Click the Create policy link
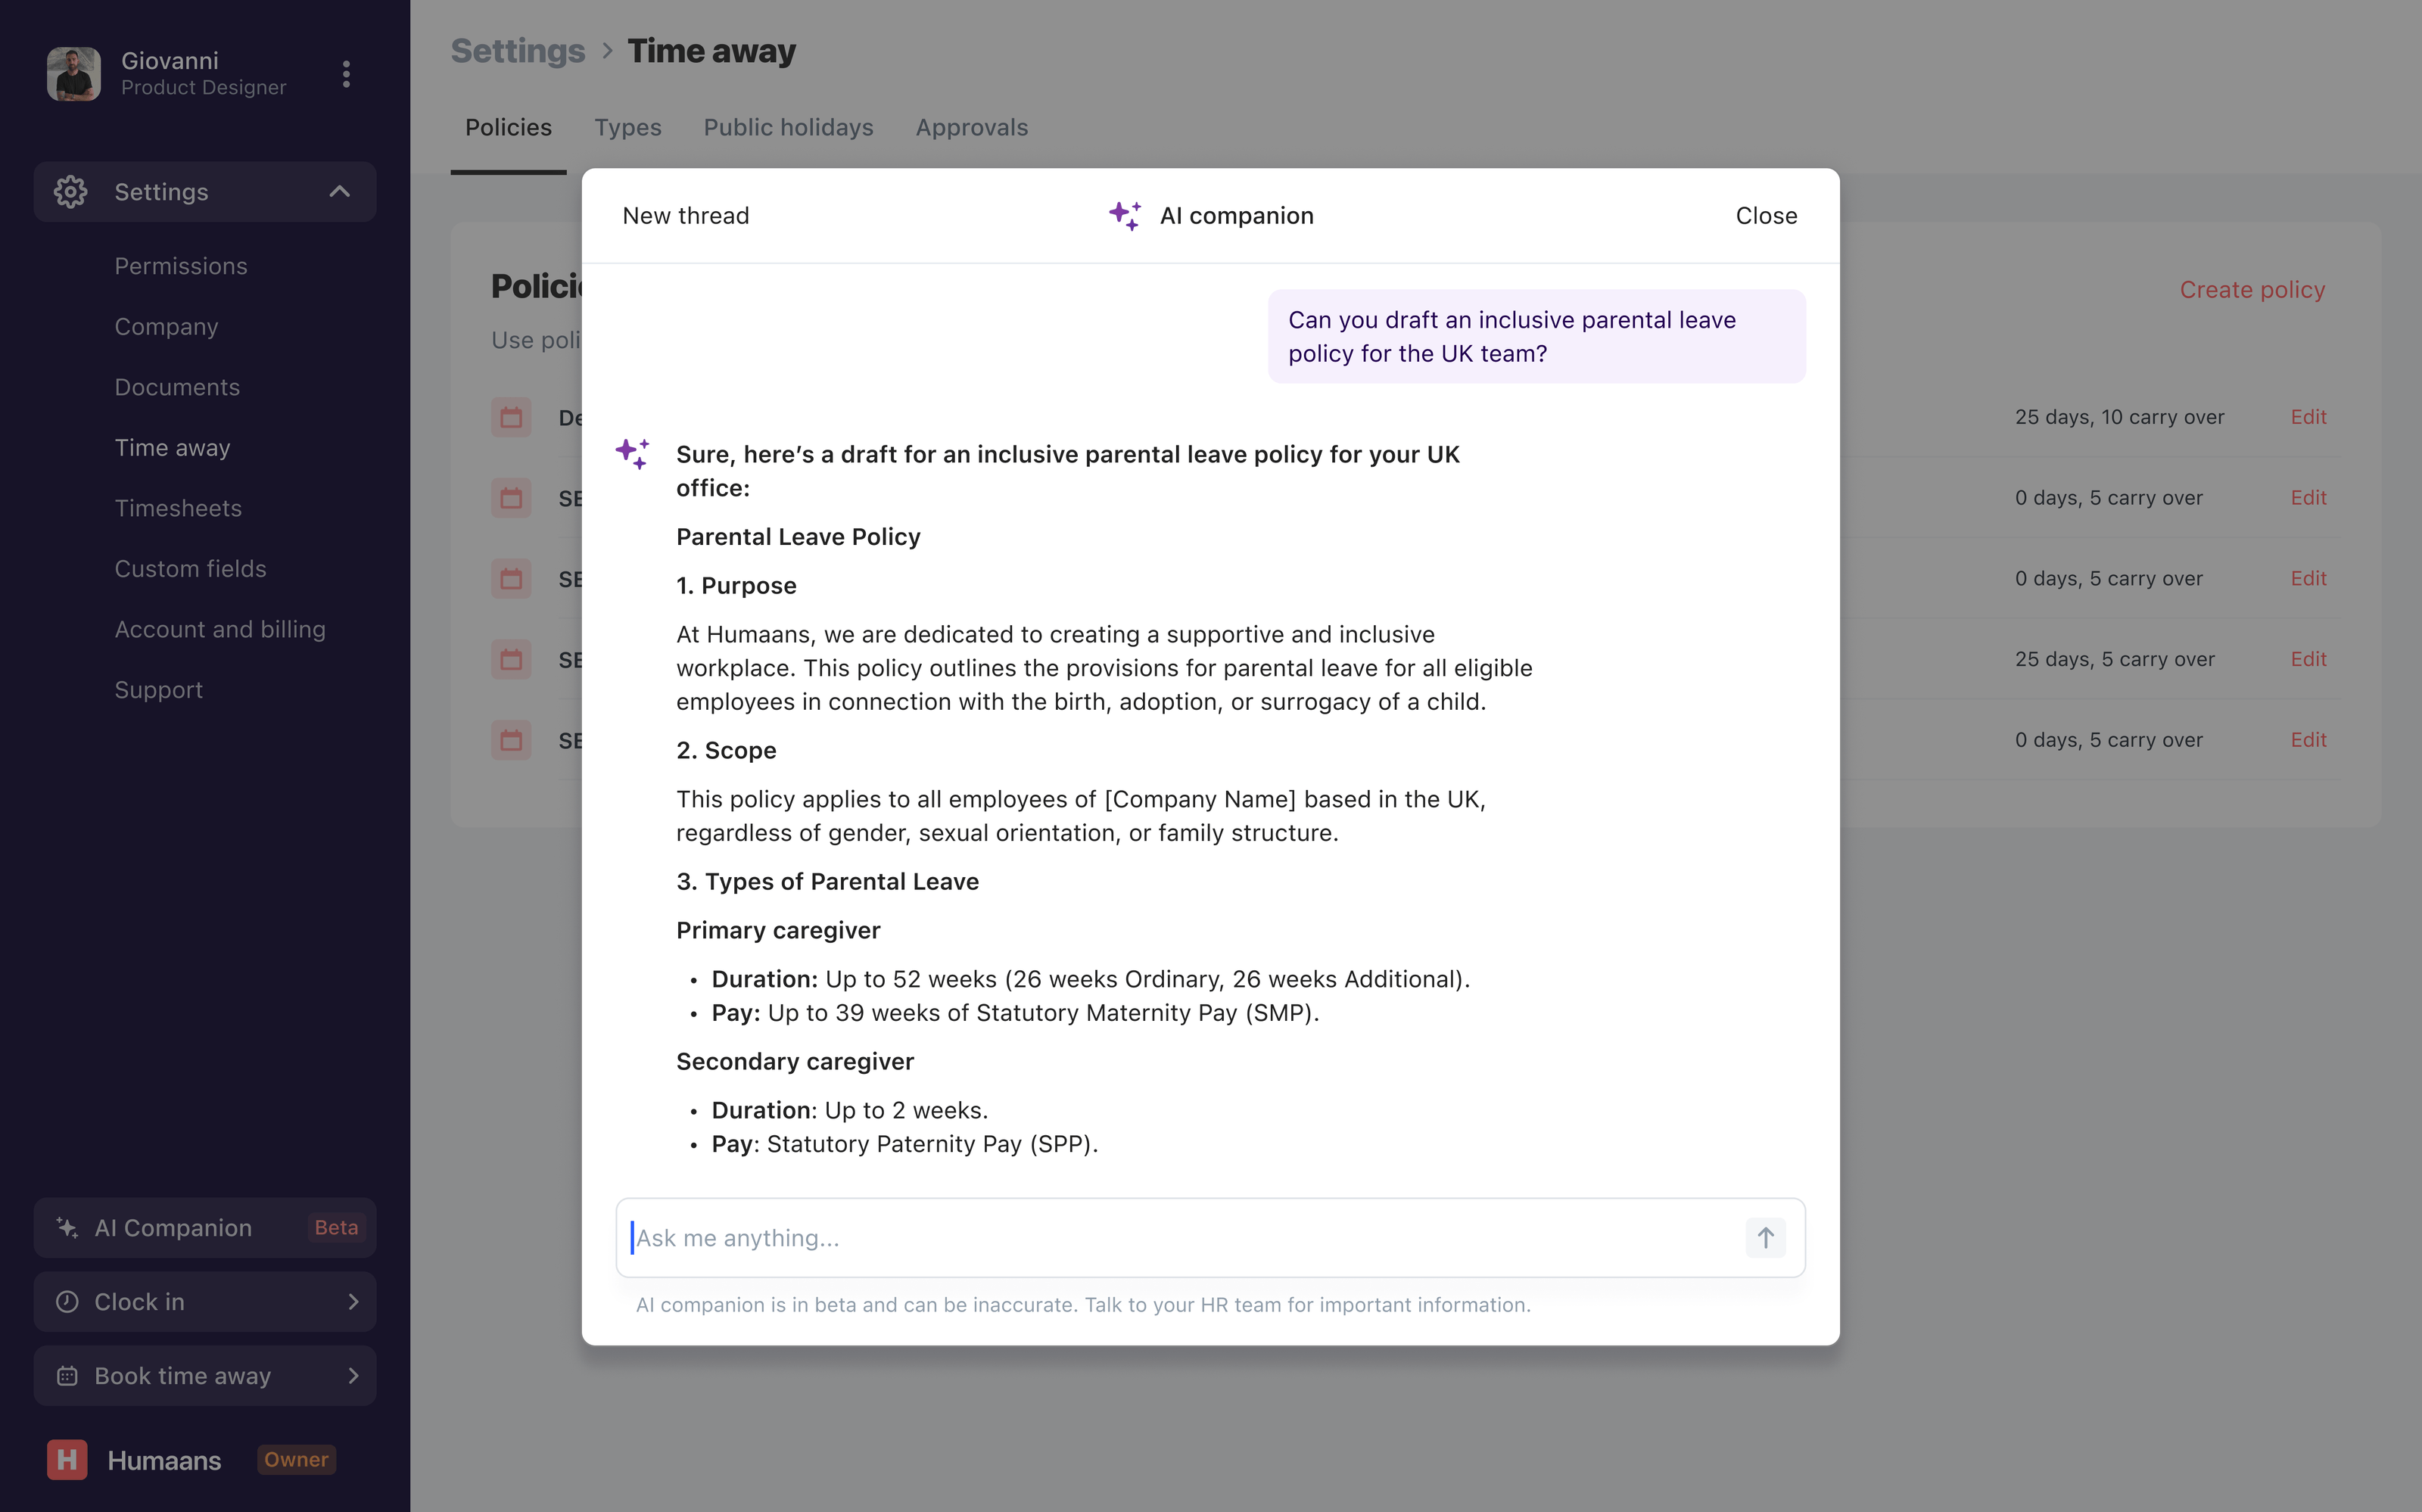Viewport: 2422px width, 1512px height. [2251, 289]
